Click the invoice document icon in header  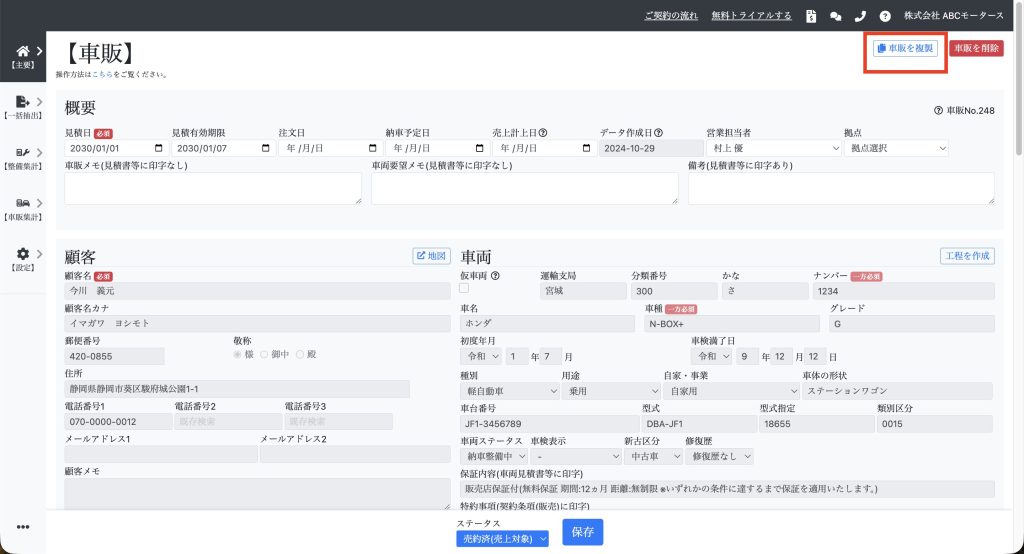[811, 16]
